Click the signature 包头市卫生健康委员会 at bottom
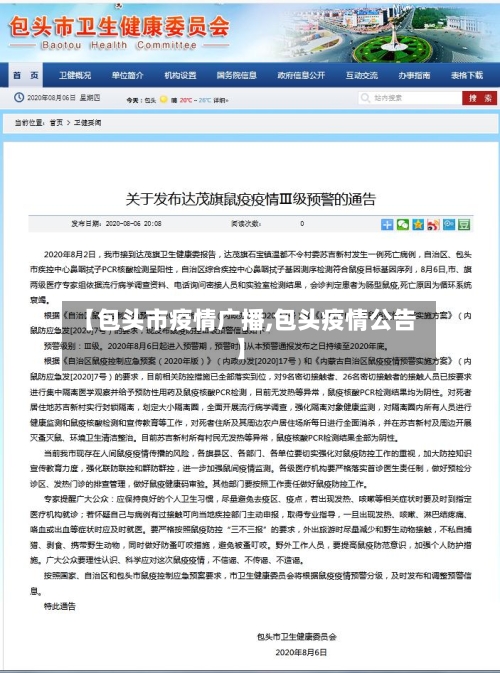 coord(297,637)
